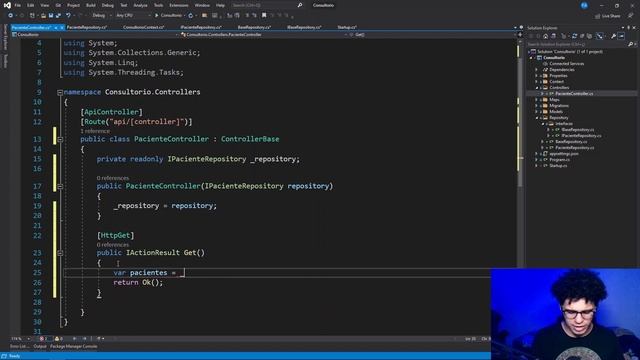The width and height of the screenshot is (640, 360).
Task: Click the Solution Explorer search magnifier icon
Action: coord(630,44)
